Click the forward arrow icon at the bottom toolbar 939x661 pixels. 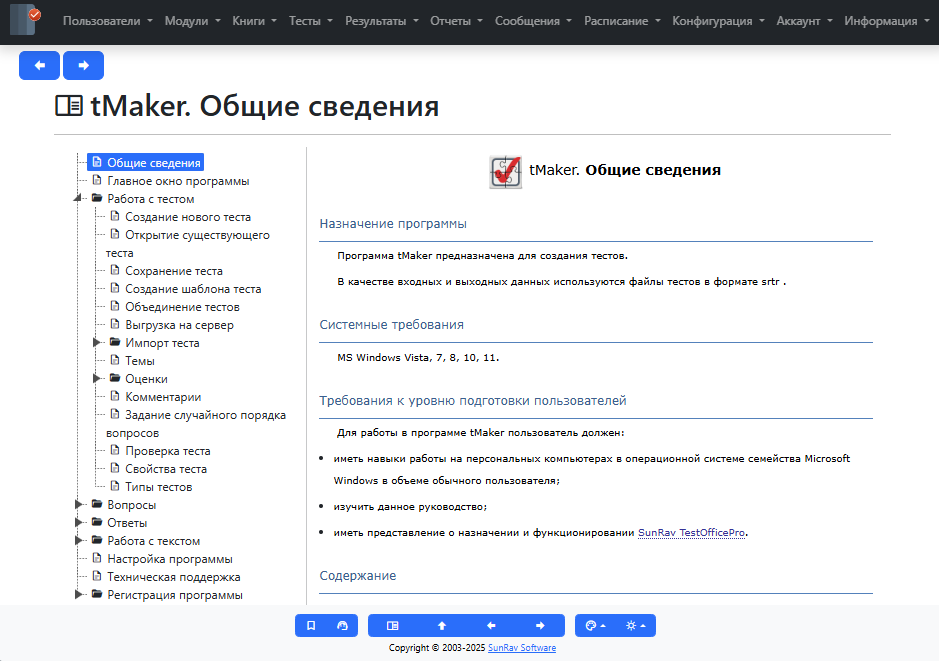(540, 625)
